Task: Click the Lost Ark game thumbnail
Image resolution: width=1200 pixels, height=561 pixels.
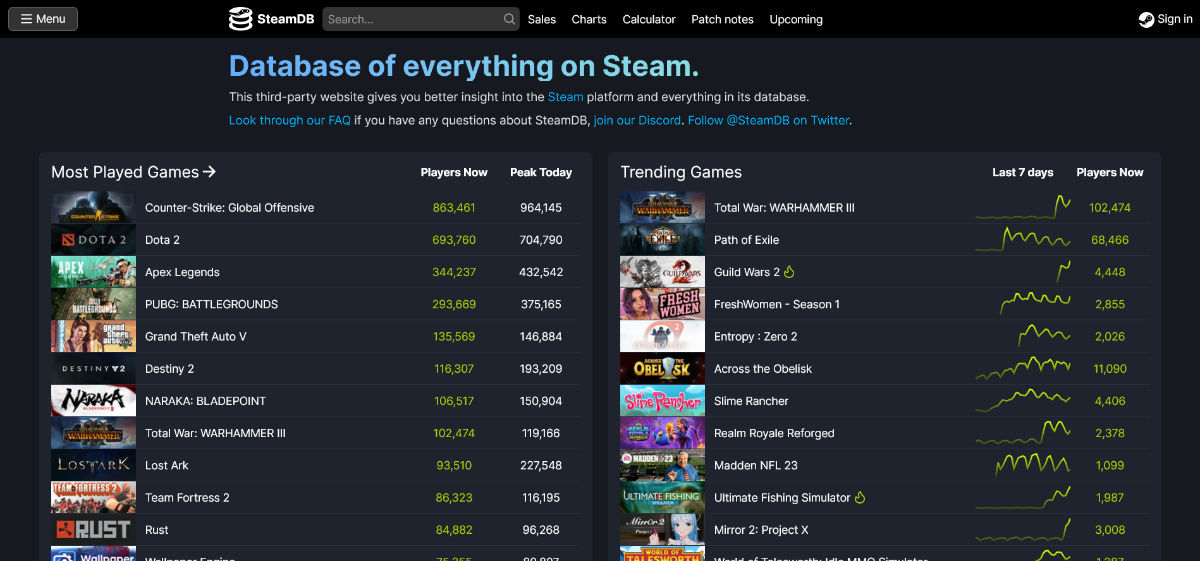Action: 93,465
